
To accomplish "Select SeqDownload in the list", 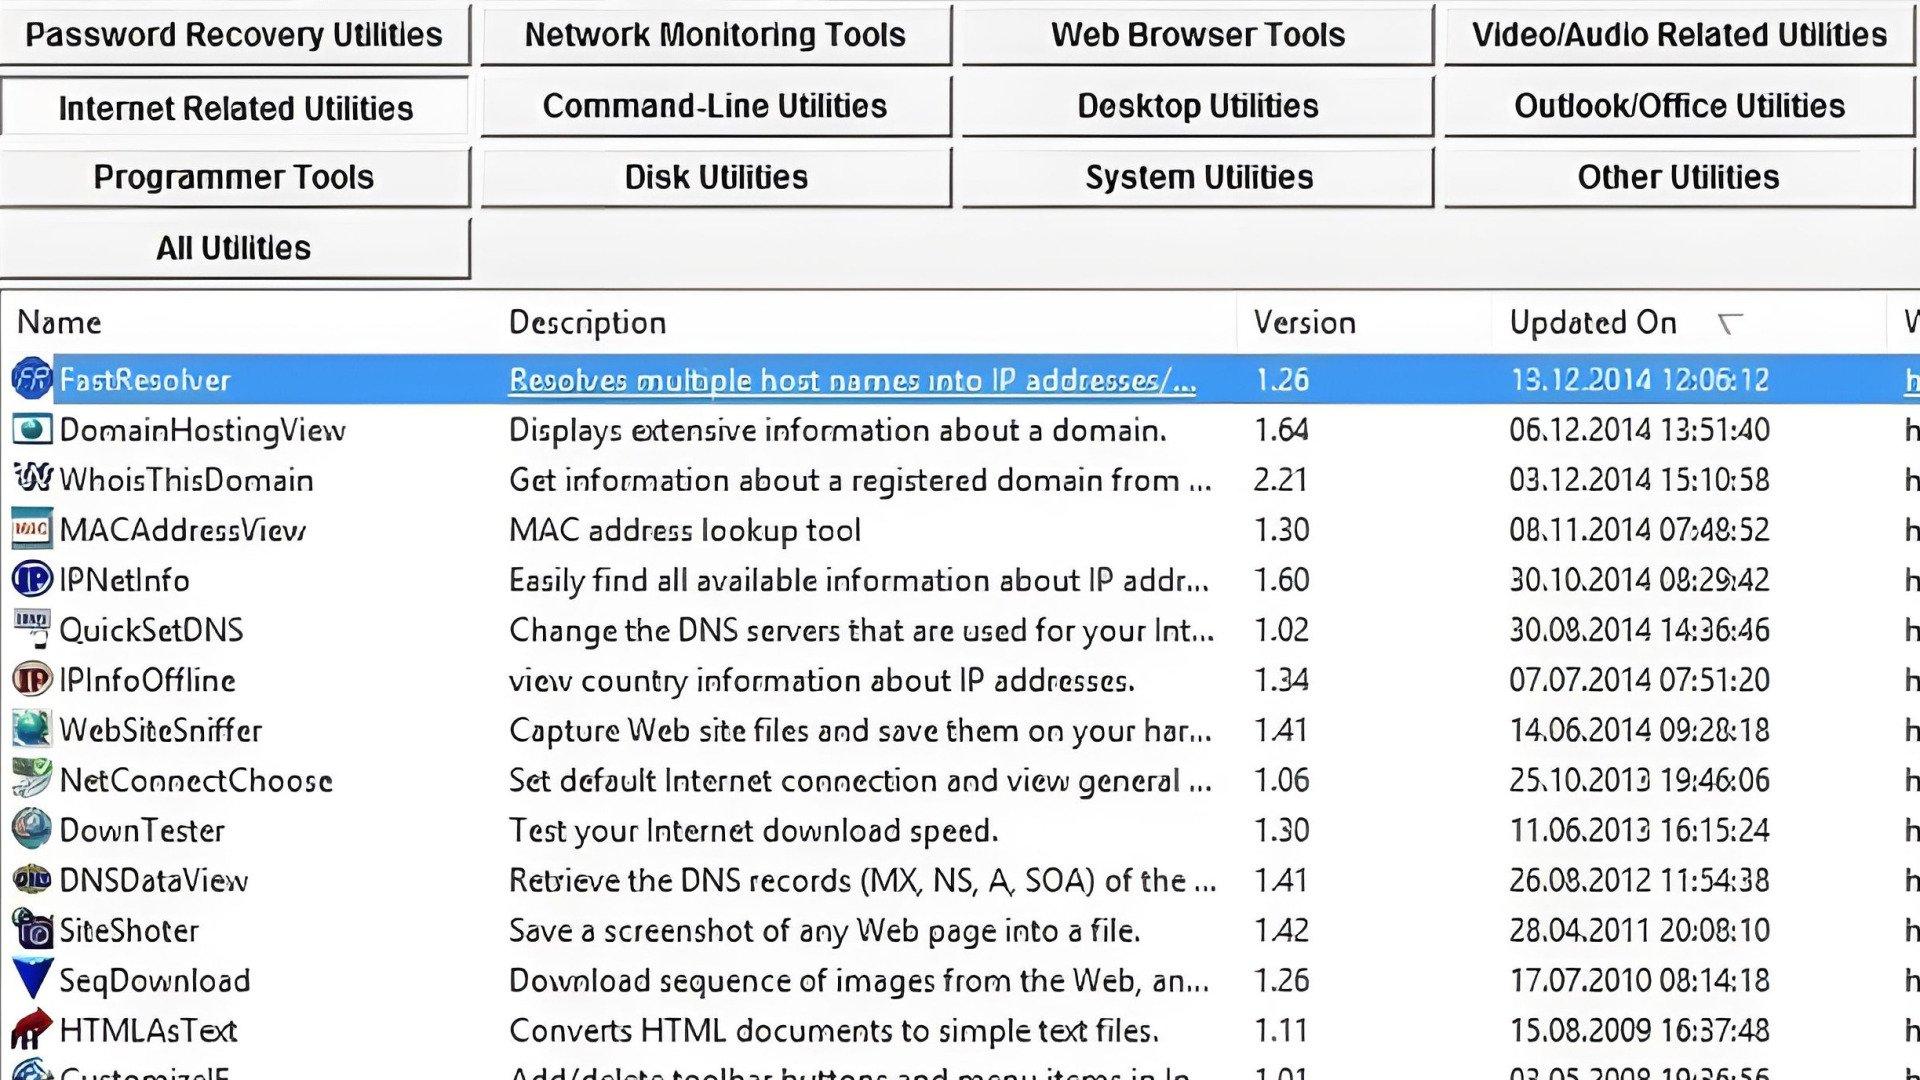I will coord(155,980).
